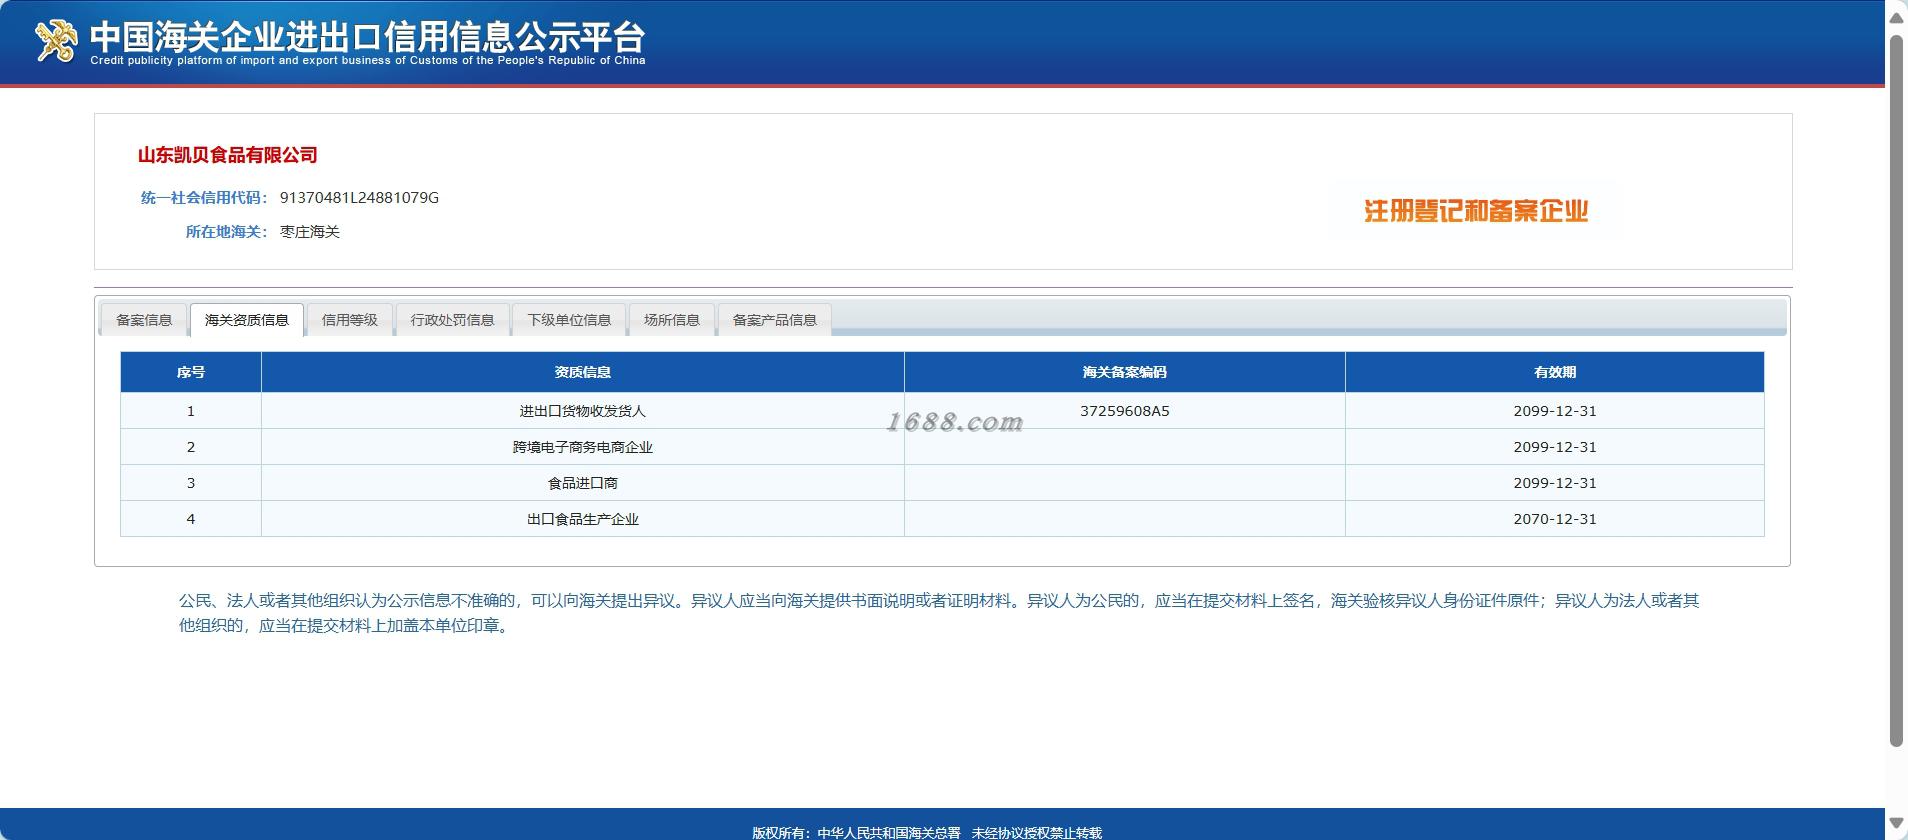The height and width of the screenshot is (840, 1908).
Task: Click the 进出口货物收发货人 cell
Action: coord(583,411)
